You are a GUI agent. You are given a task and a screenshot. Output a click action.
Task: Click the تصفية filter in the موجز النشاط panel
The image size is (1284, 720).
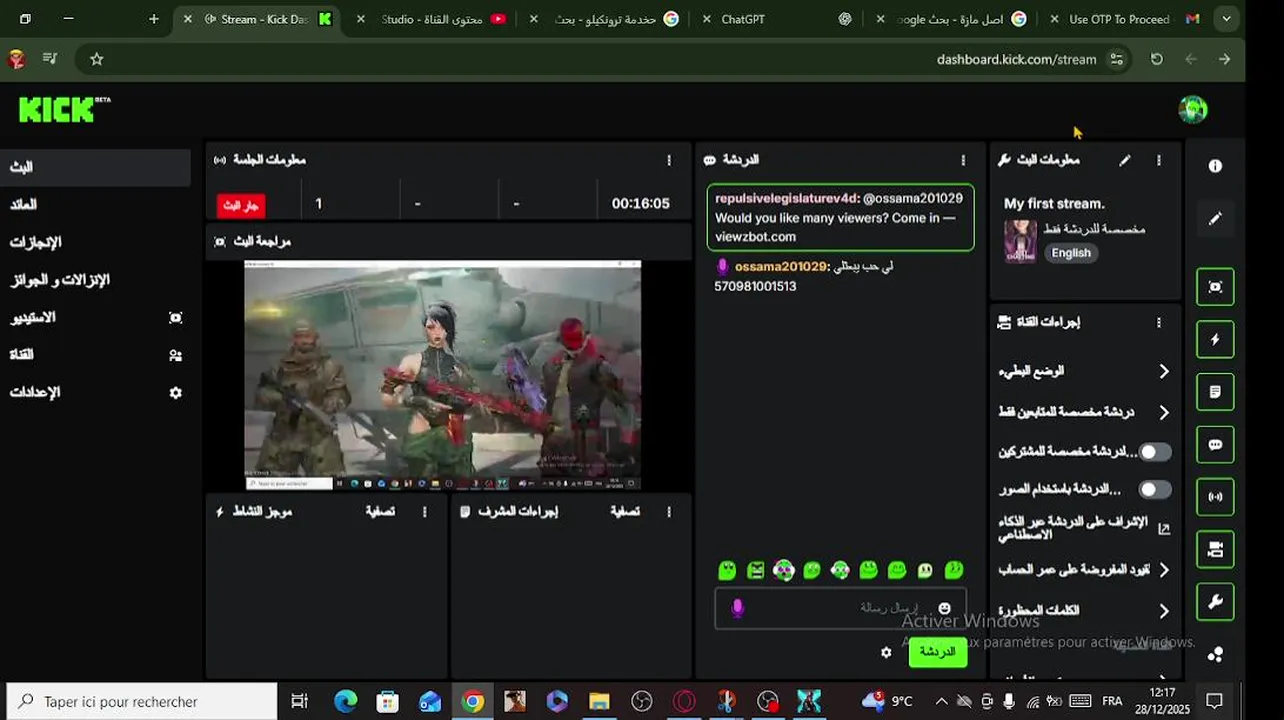tap(380, 511)
